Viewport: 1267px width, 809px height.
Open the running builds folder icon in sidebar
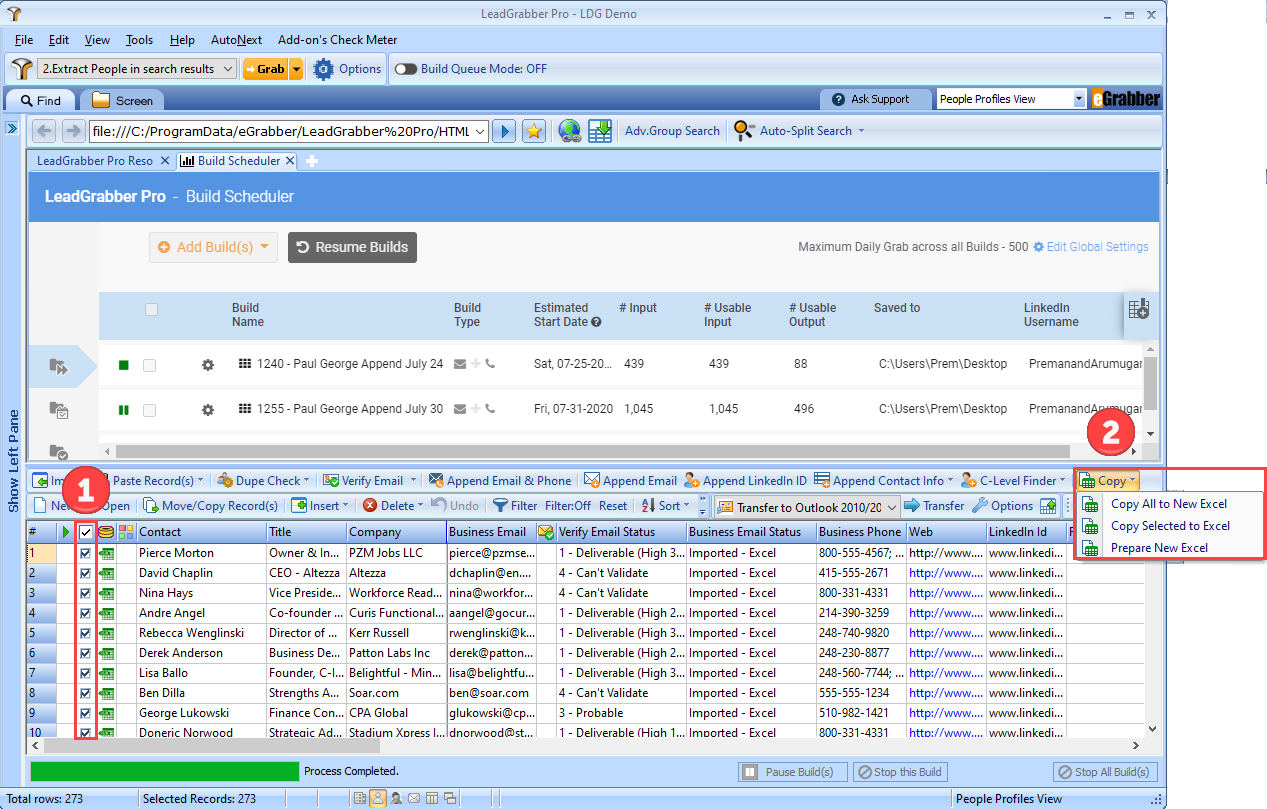coord(59,368)
